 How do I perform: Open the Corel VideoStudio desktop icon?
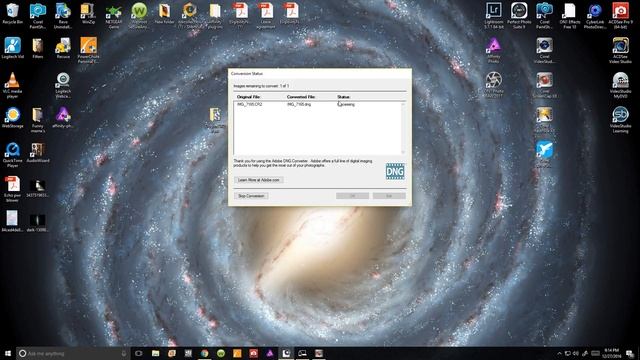[x=544, y=50]
